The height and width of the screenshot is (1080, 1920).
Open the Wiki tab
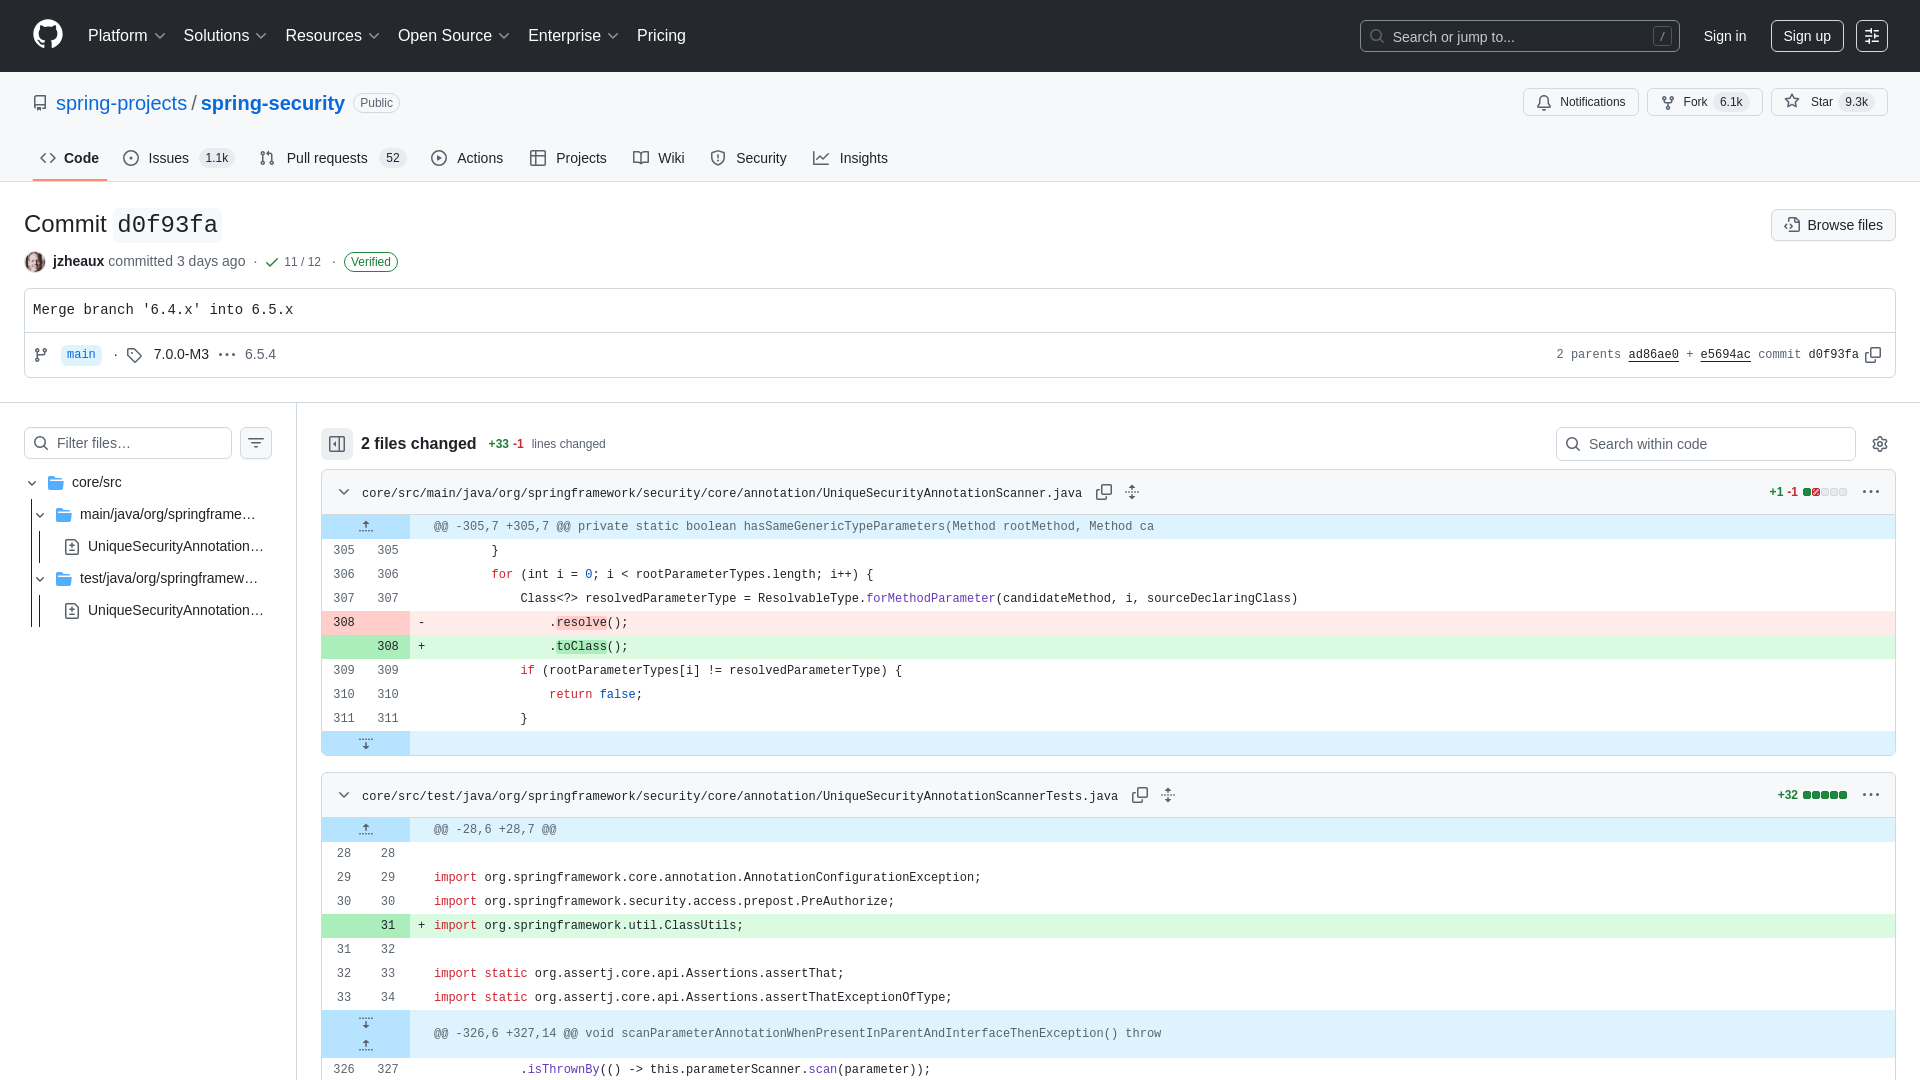(659, 158)
